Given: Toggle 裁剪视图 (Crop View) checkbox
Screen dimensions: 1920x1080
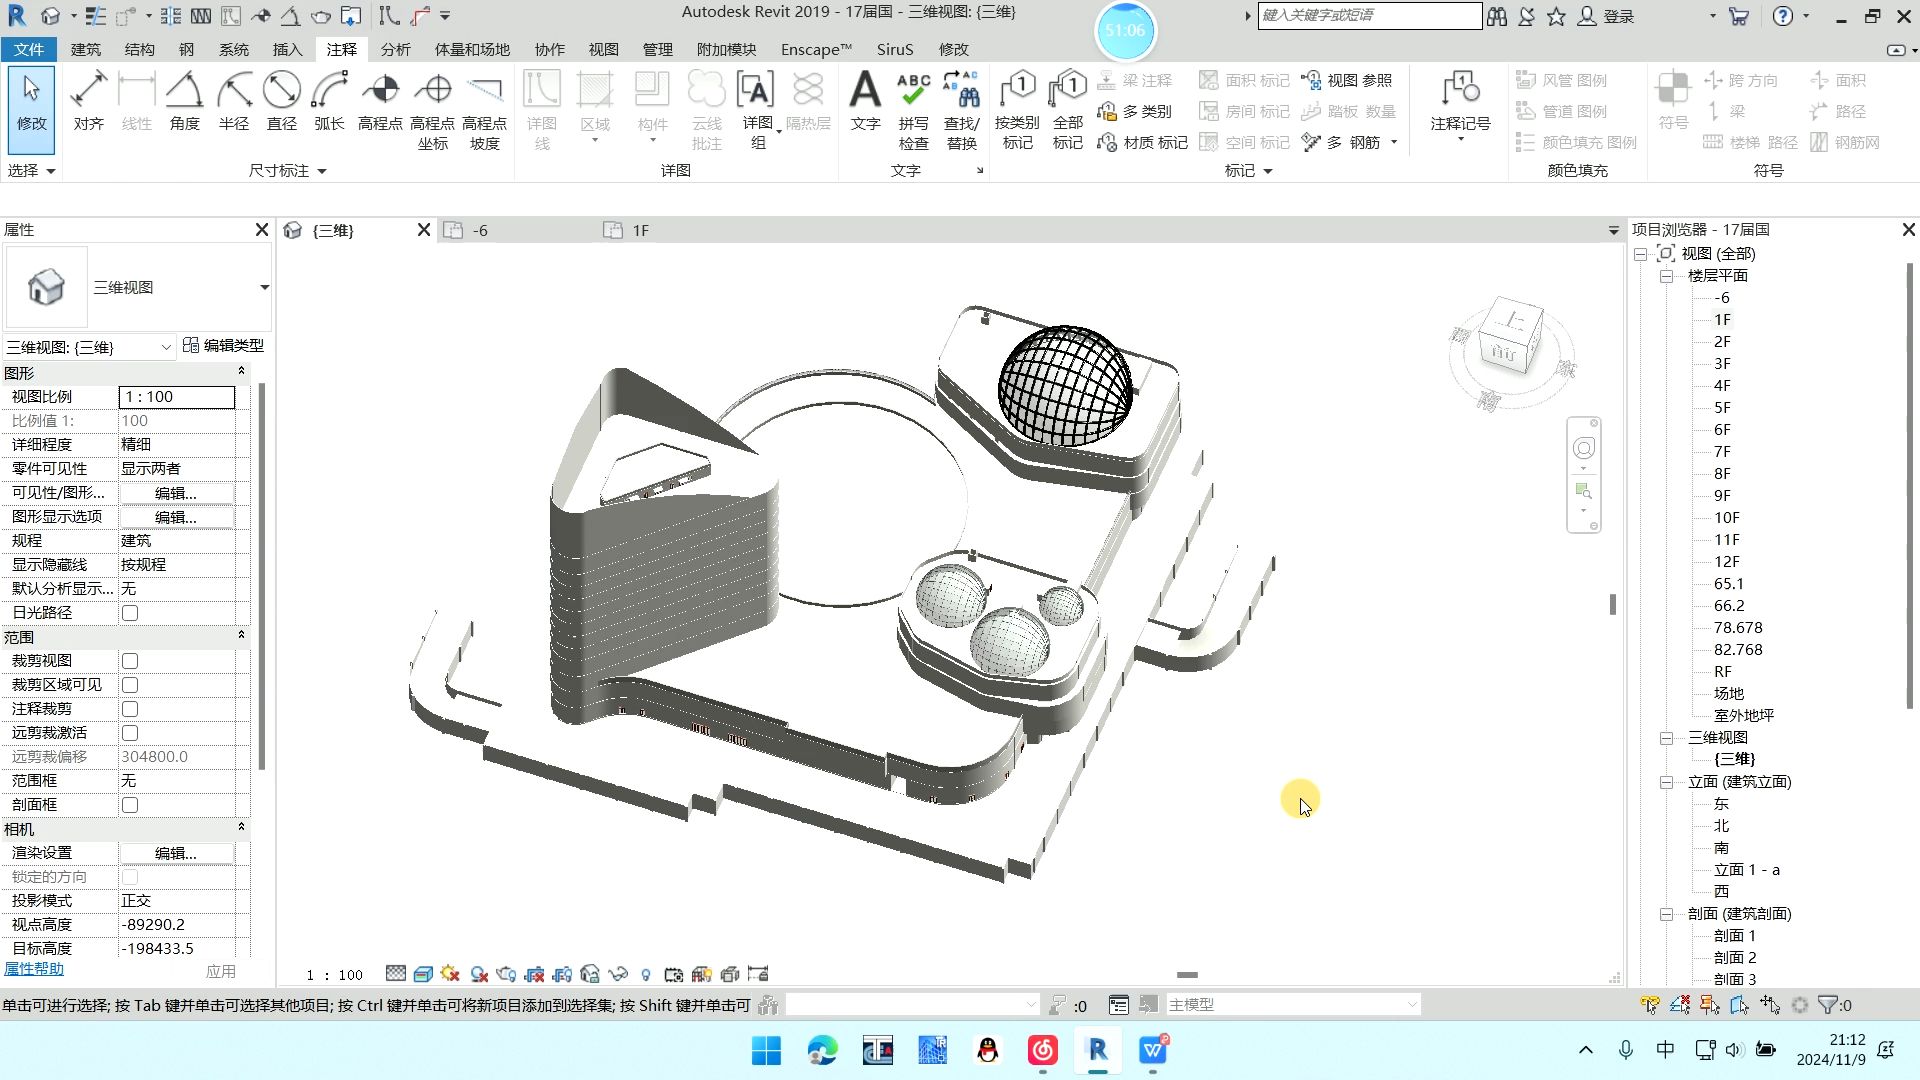Looking at the screenshot, I should pyautogui.click(x=129, y=661).
